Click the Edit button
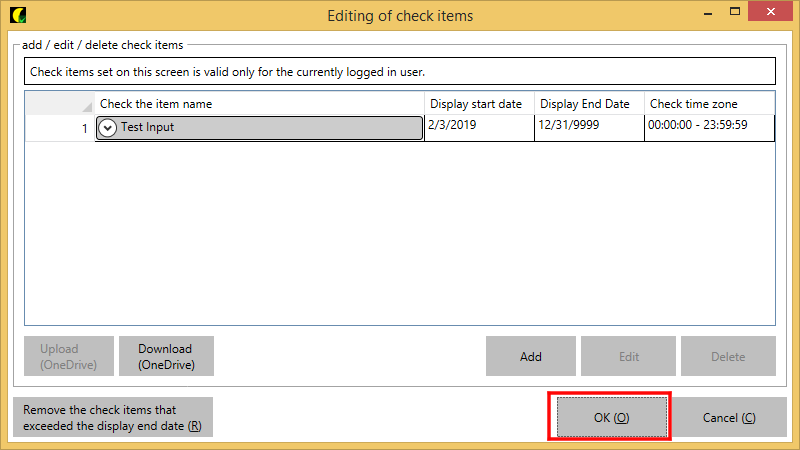 [628, 356]
